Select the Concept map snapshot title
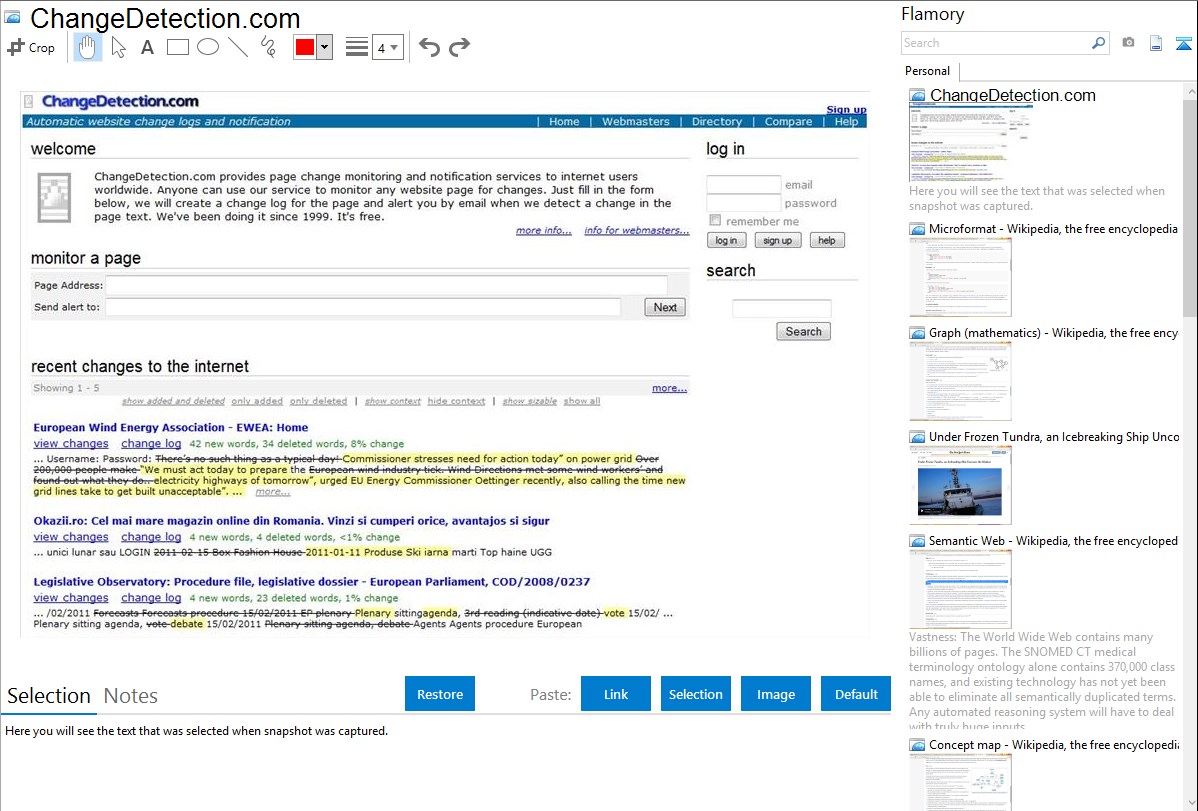1198x811 pixels. point(1053,744)
